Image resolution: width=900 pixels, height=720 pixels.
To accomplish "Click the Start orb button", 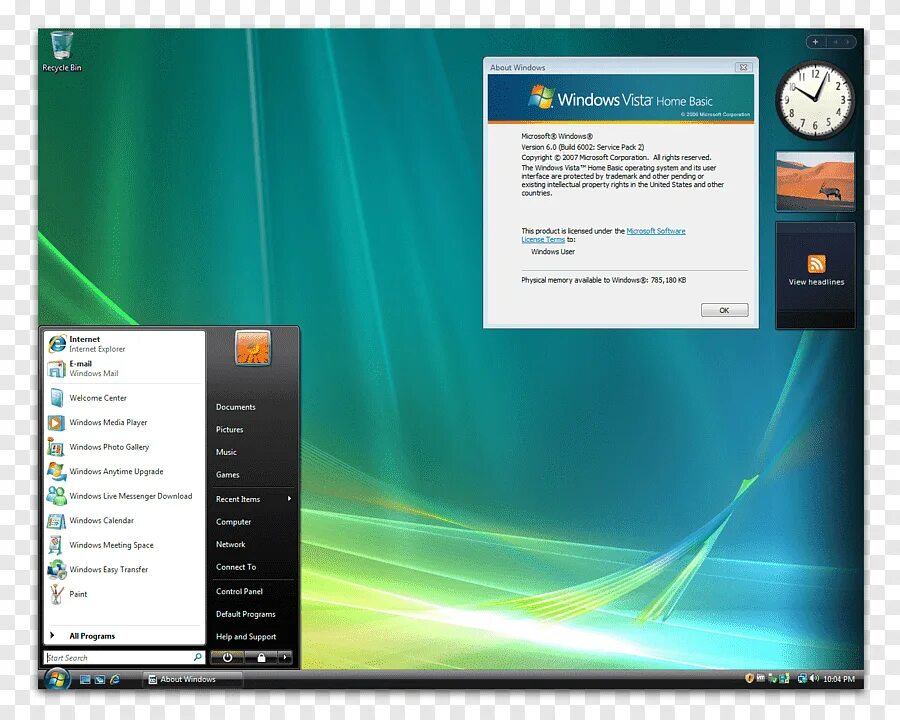I will tap(56, 679).
